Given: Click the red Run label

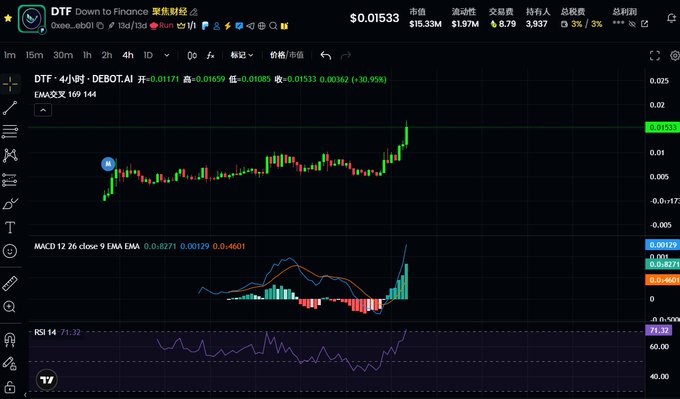Looking at the screenshot, I should pyautogui.click(x=162, y=26).
